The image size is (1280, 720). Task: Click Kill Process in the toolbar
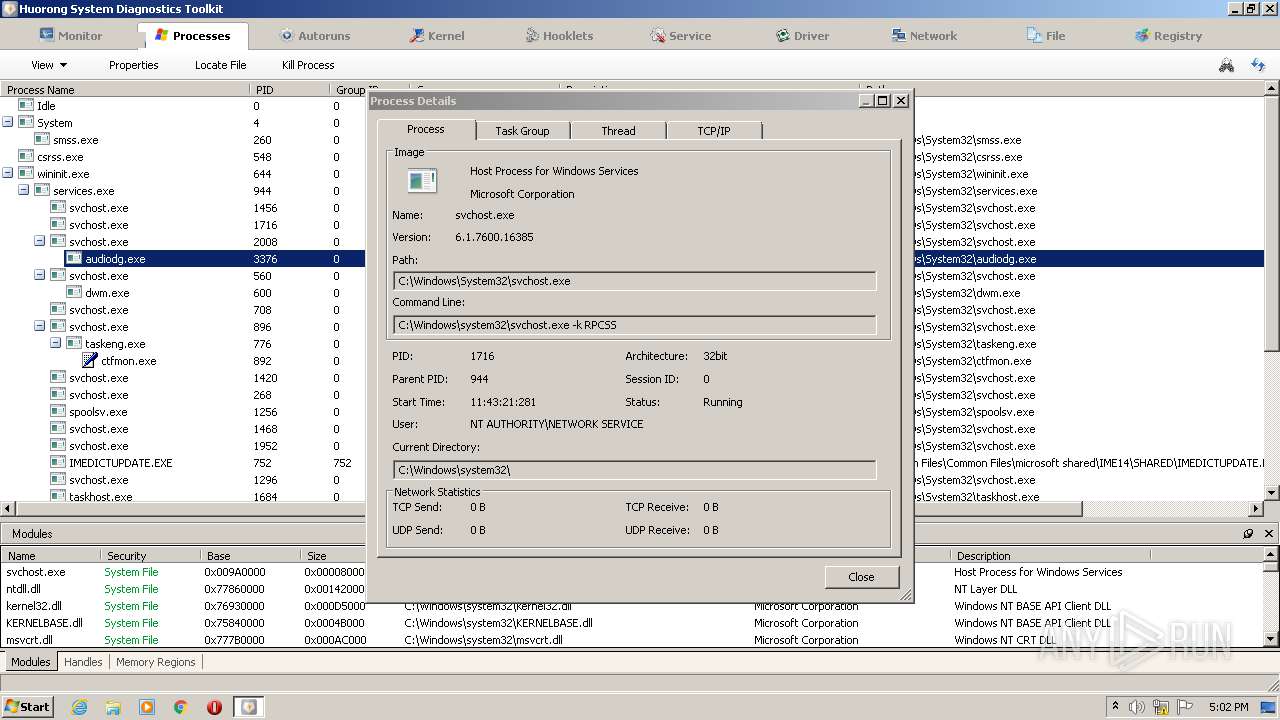point(308,65)
